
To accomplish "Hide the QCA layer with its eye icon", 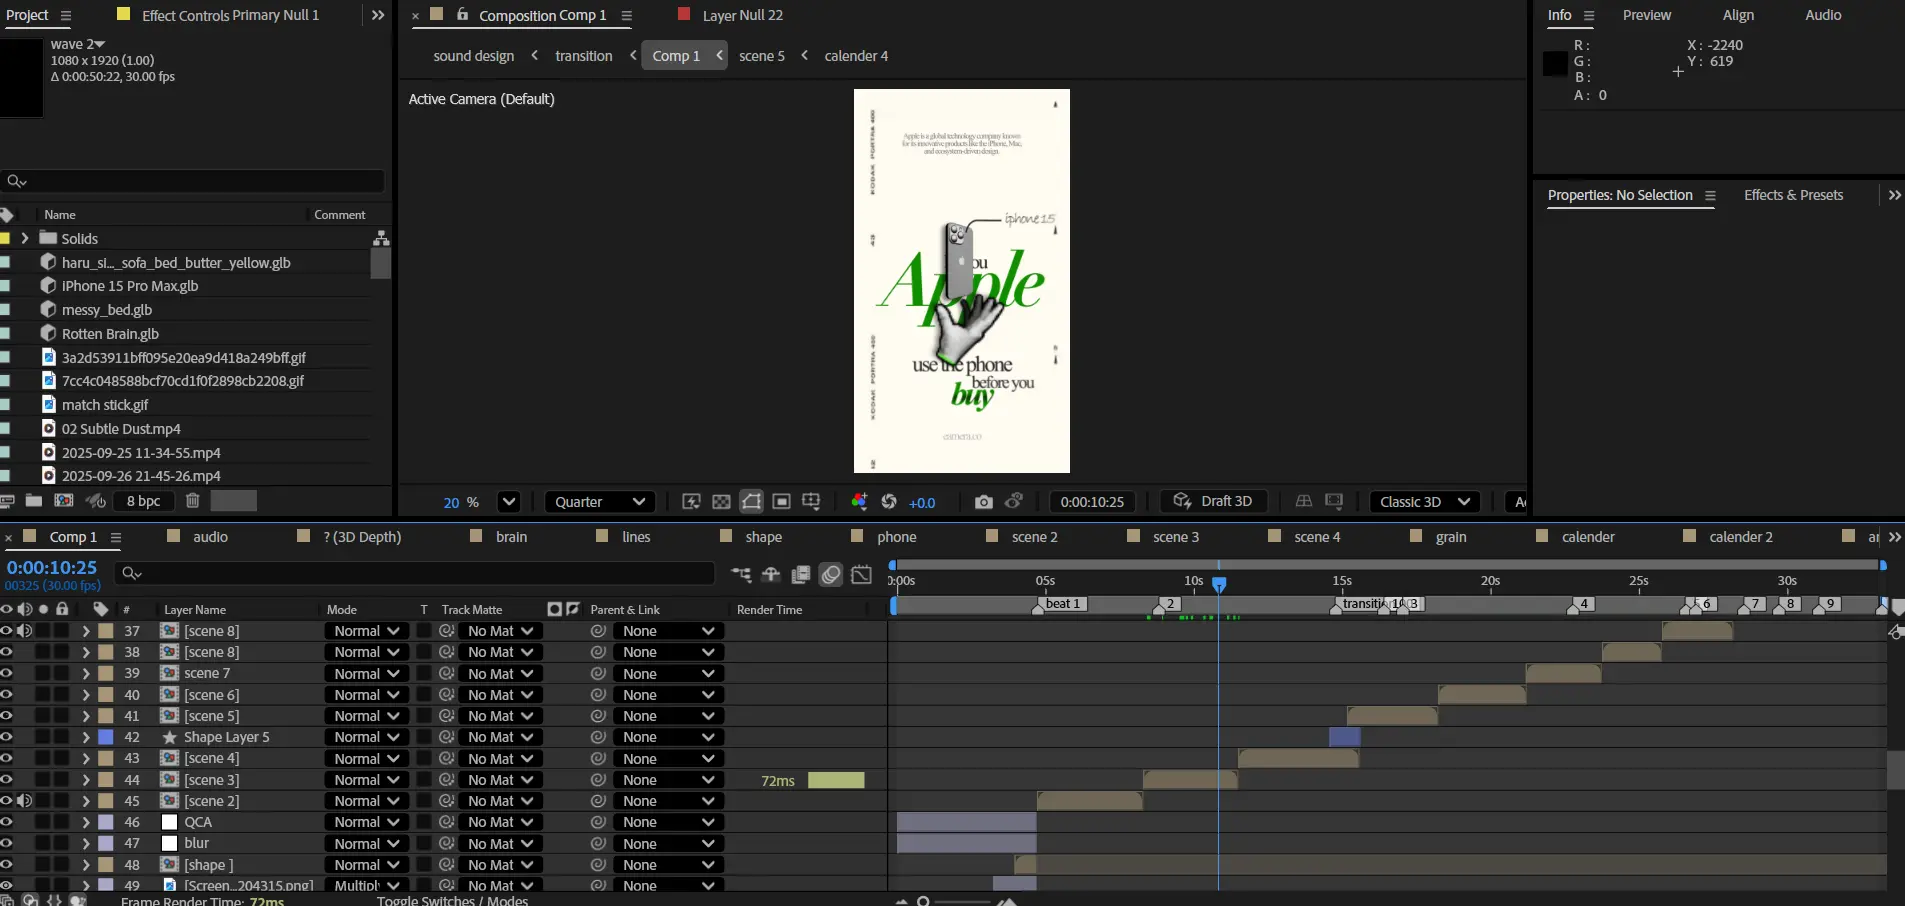I will [x=7, y=822].
